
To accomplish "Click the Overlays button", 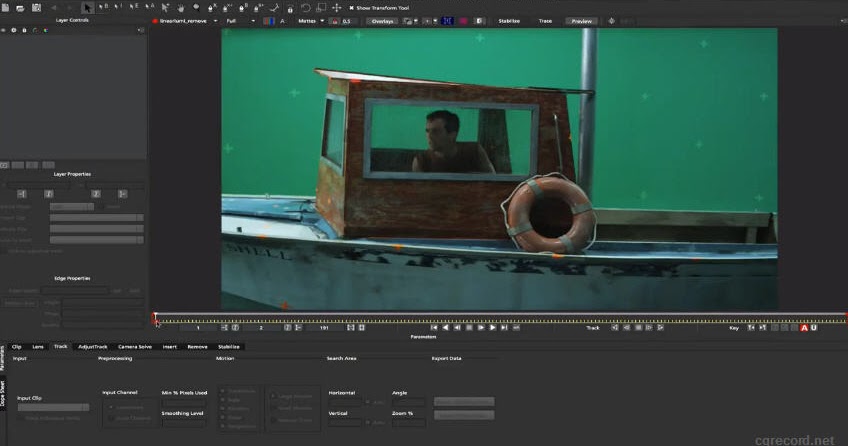I will pyautogui.click(x=382, y=21).
